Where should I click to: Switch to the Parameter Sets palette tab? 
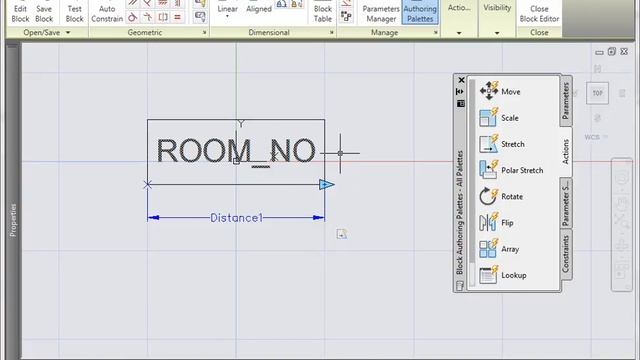(566, 203)
